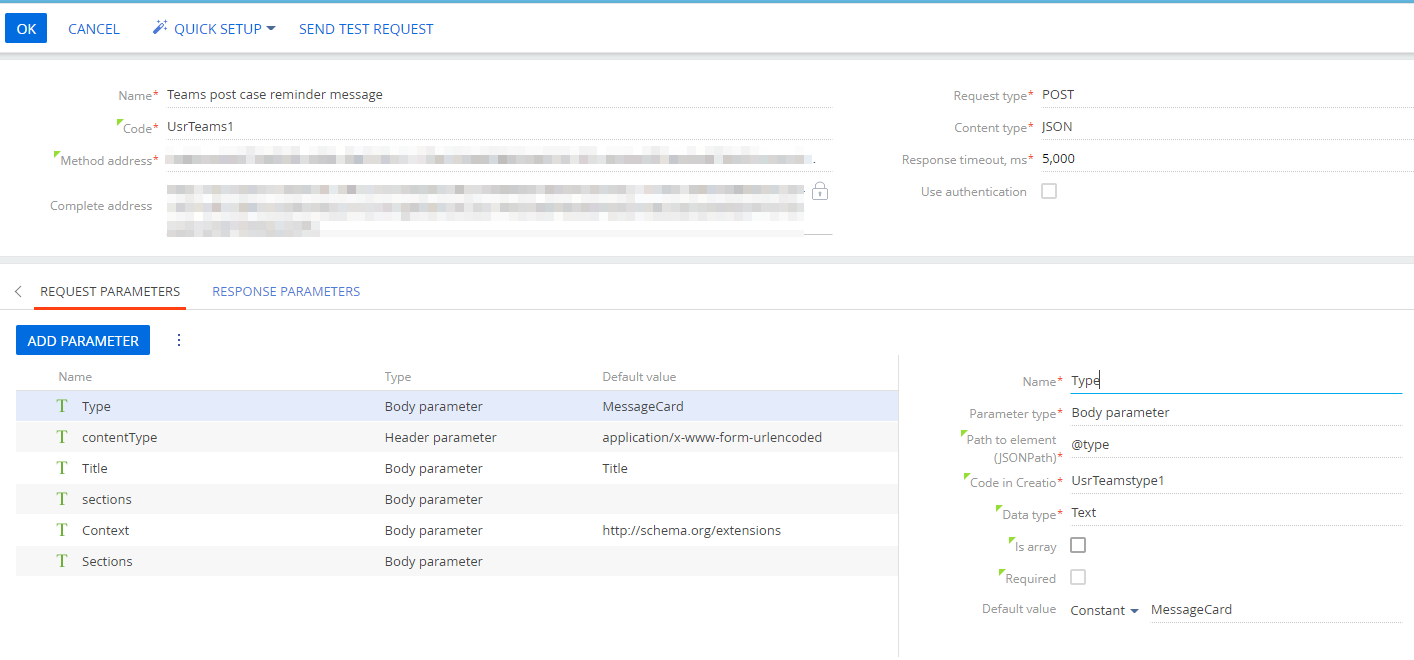Switch to the Response Parameters tab
The height and width of the screenshot is (660, 1414).
286,291
